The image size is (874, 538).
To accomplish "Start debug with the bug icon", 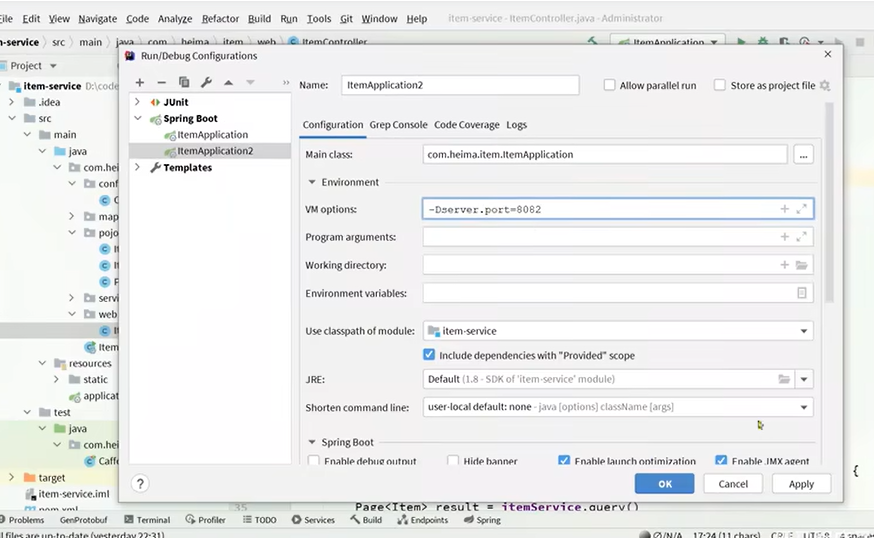I will pyautogui.click(x=763, y=42).
